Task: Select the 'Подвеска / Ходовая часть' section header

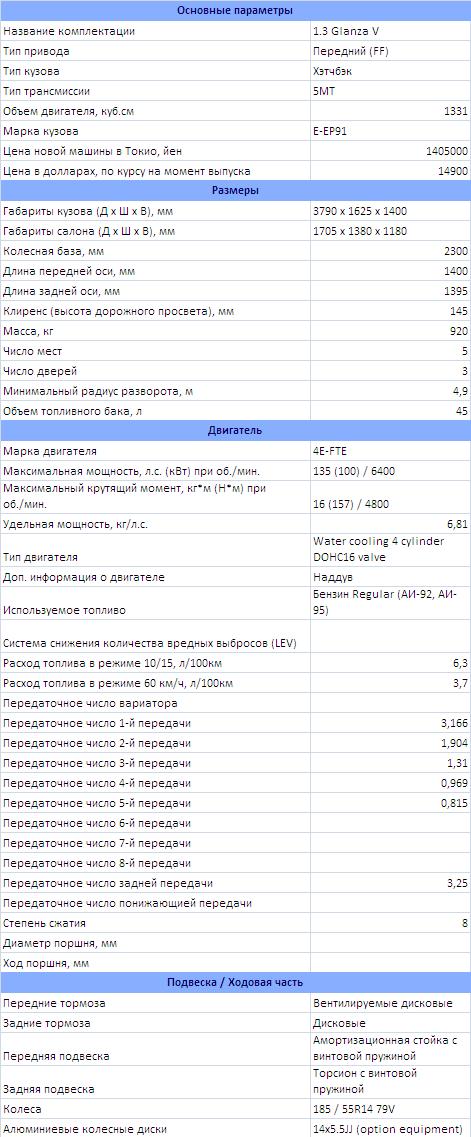Action: [x=236, y=982]
